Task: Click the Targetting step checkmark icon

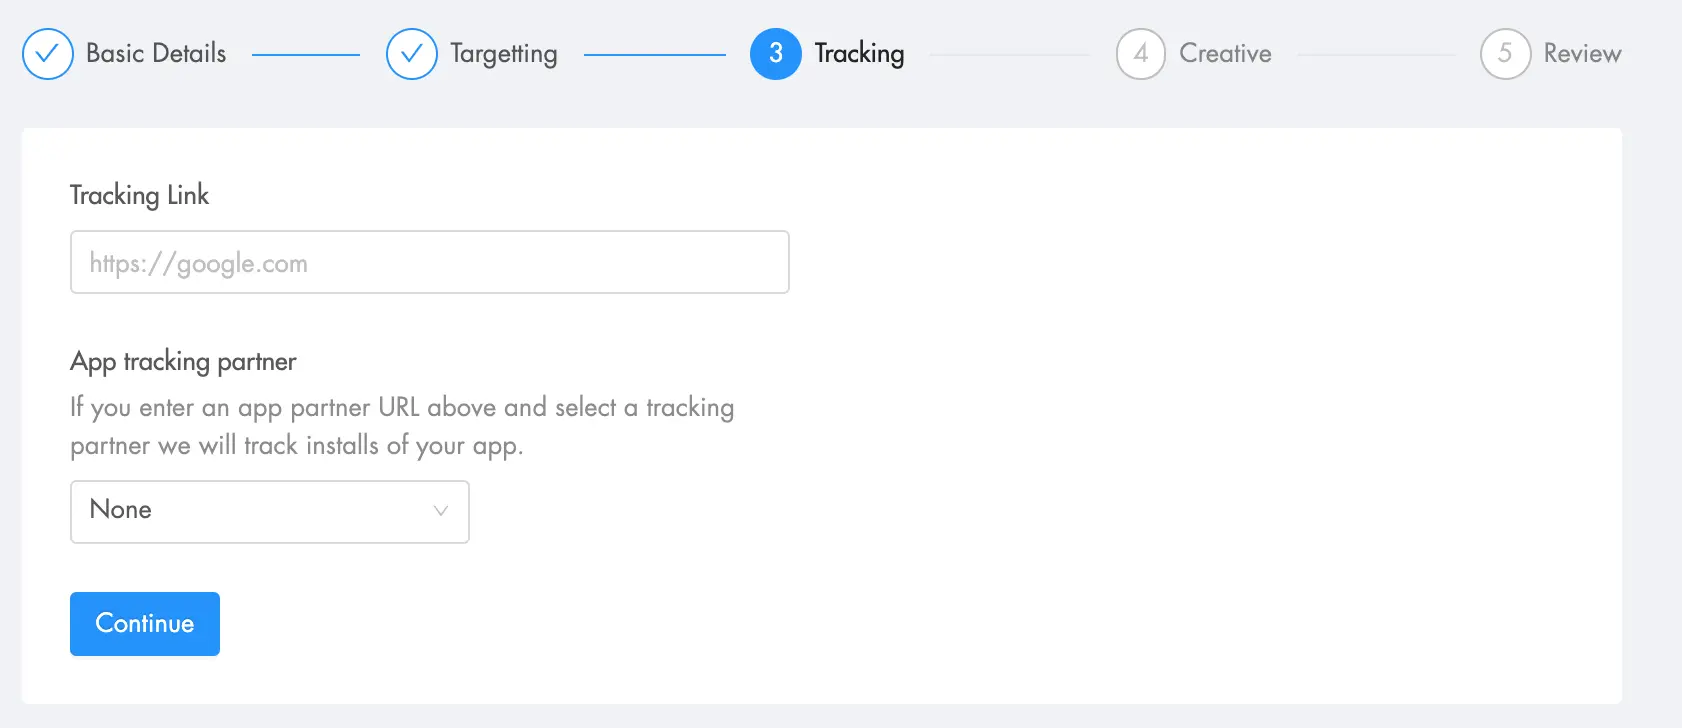Action: click(x=411, y=54)
